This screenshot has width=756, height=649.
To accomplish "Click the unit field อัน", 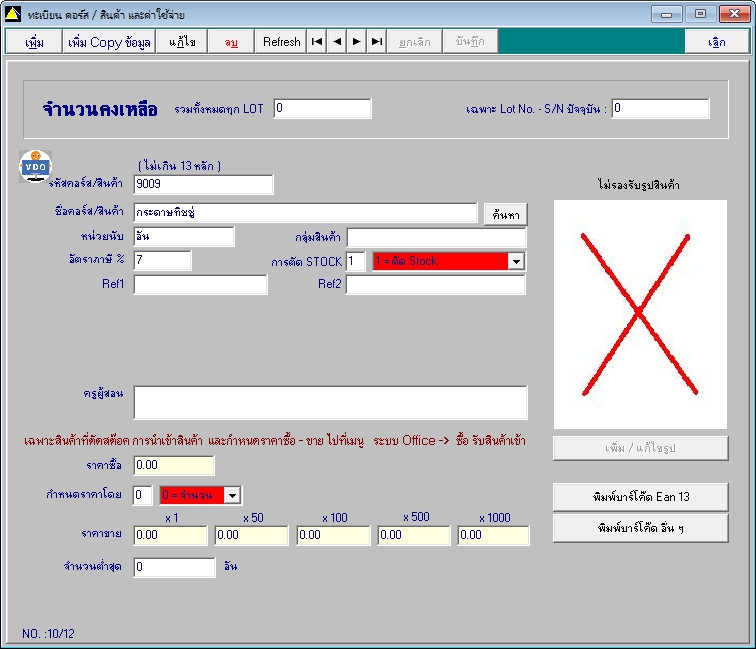I will pos(184,236).
